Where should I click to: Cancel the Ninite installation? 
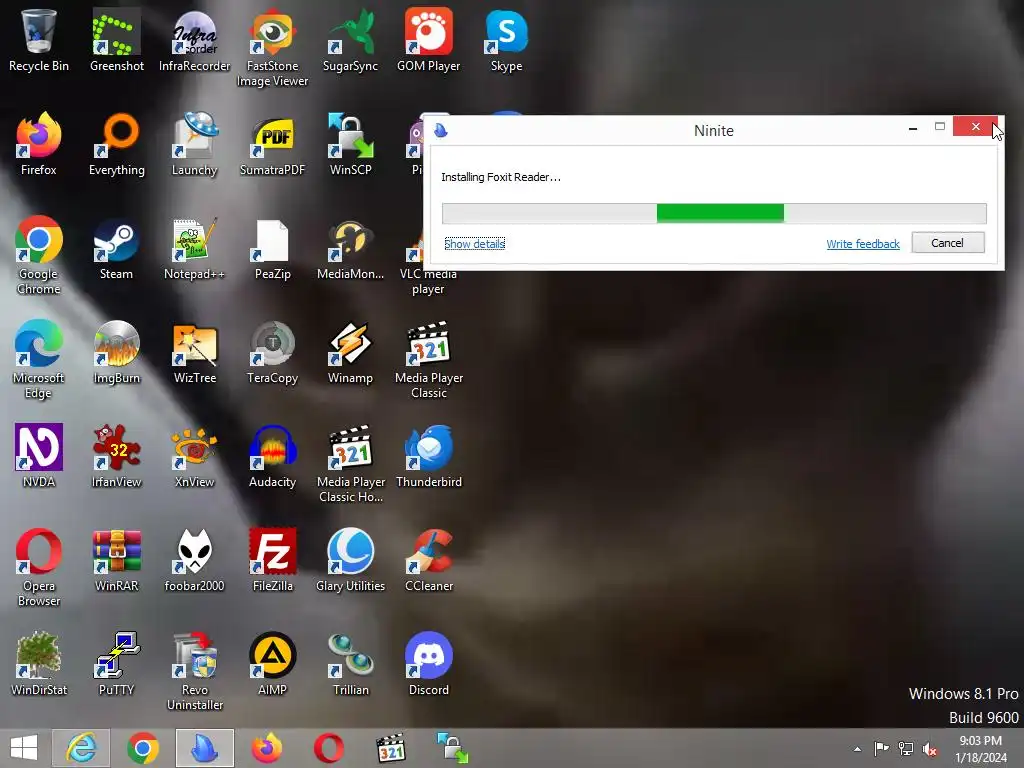coord(948,243)
